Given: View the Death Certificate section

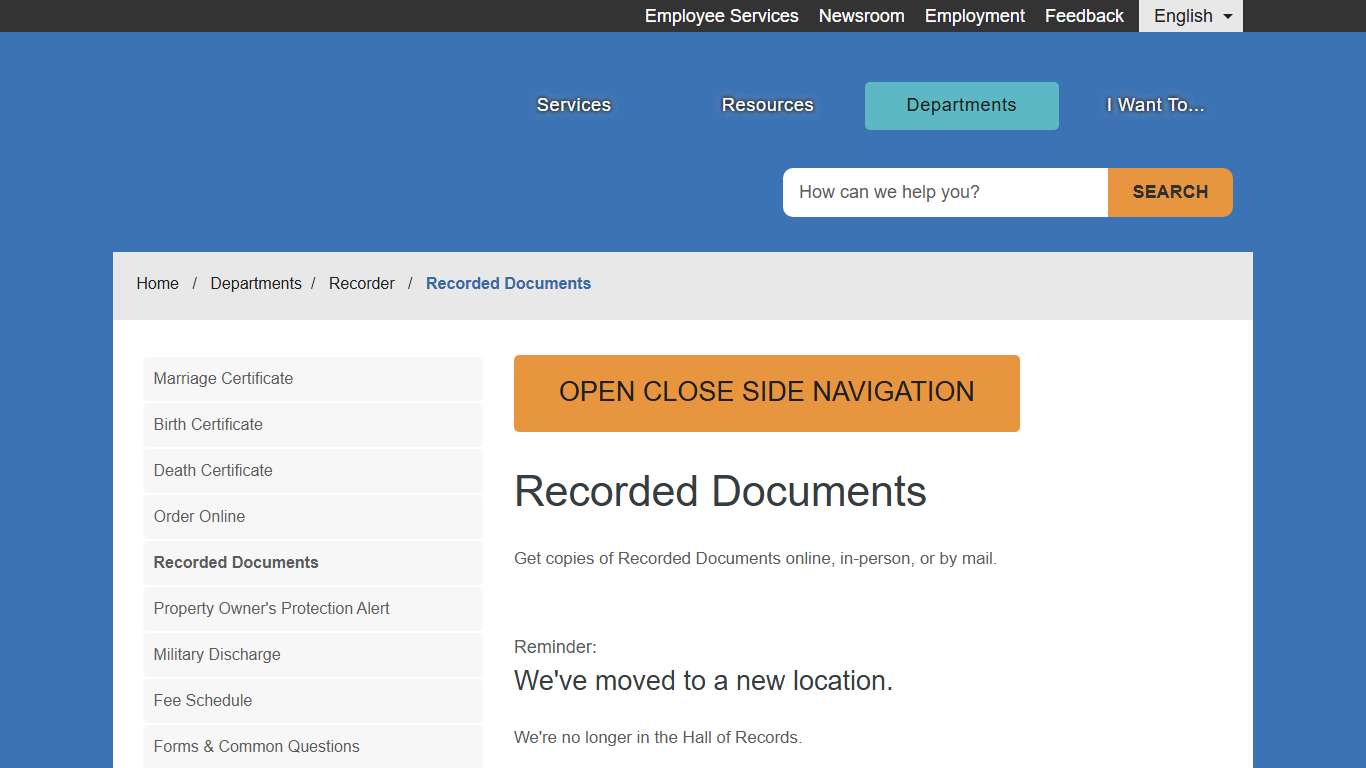Looking at the screenshot, I should [x=212, y=470].
